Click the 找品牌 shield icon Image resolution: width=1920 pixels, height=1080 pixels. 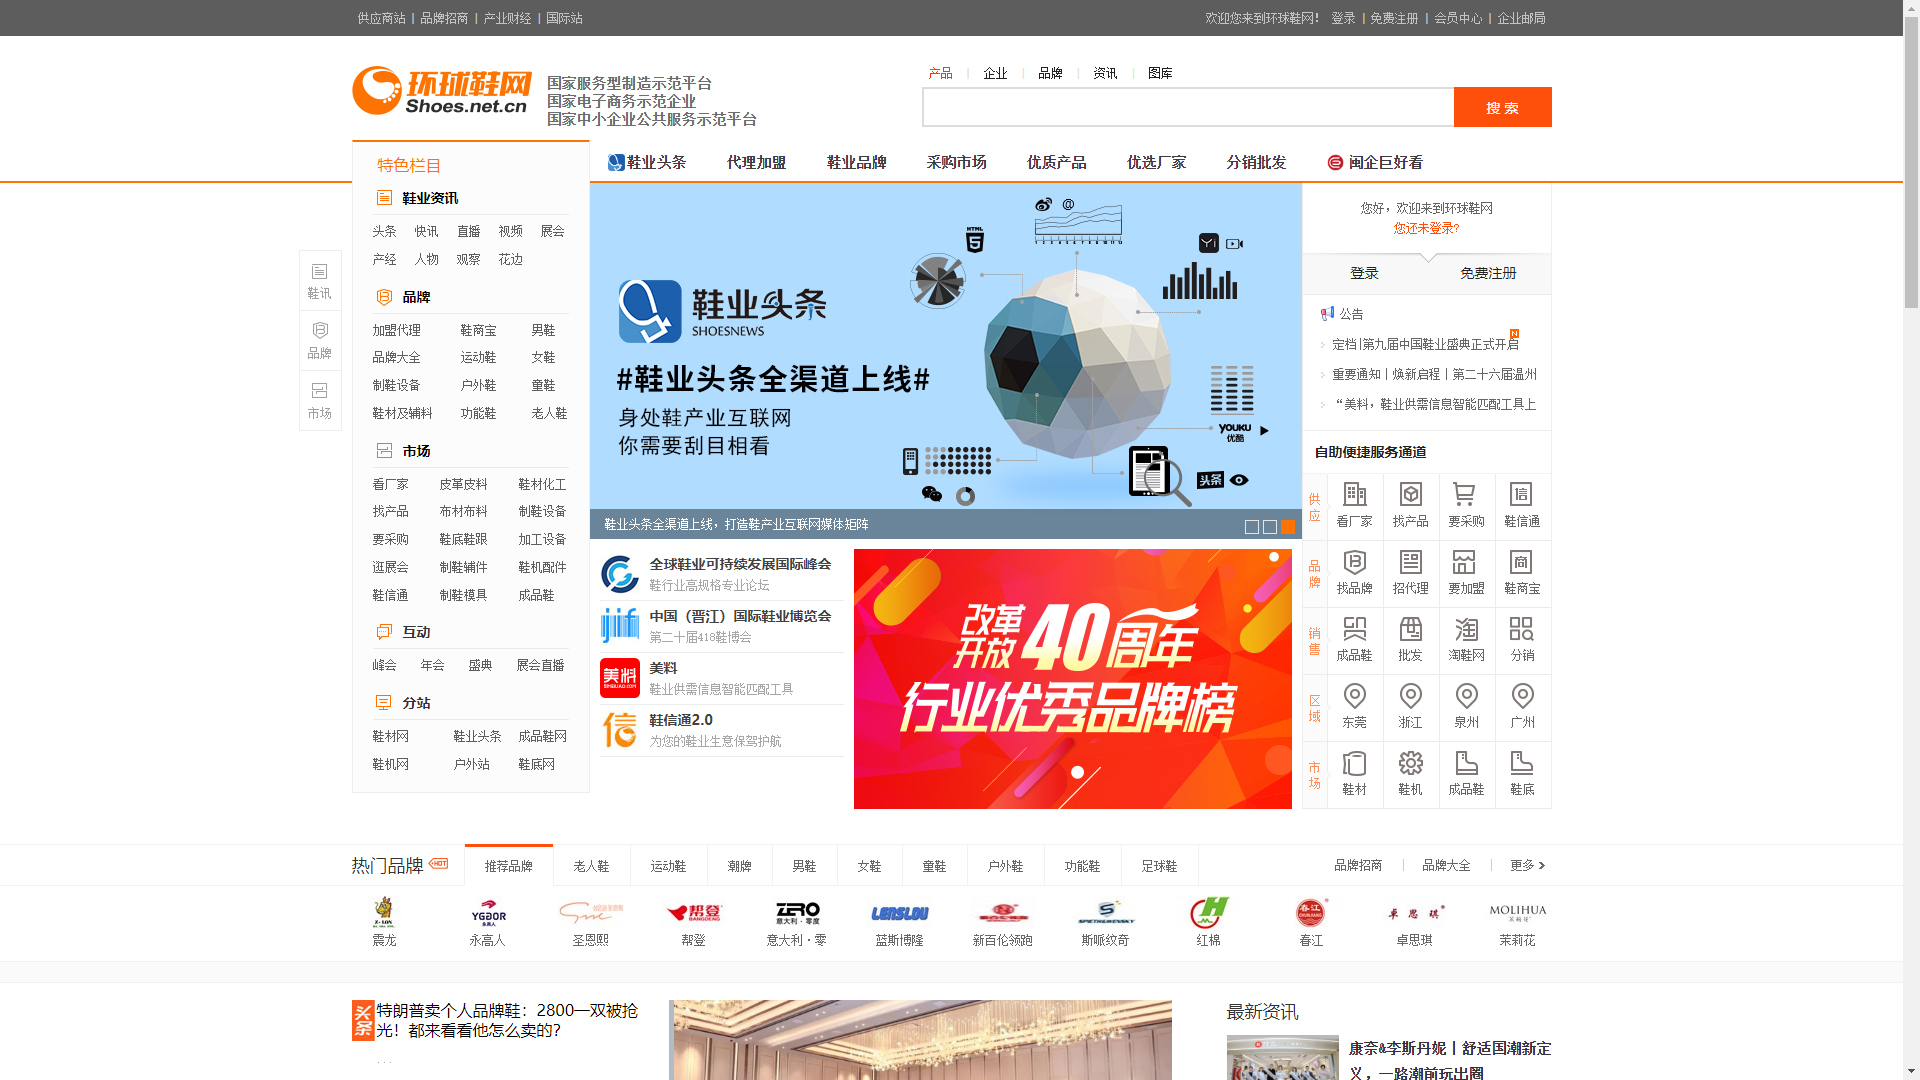pyautogui.click(x=1354, y=563)
